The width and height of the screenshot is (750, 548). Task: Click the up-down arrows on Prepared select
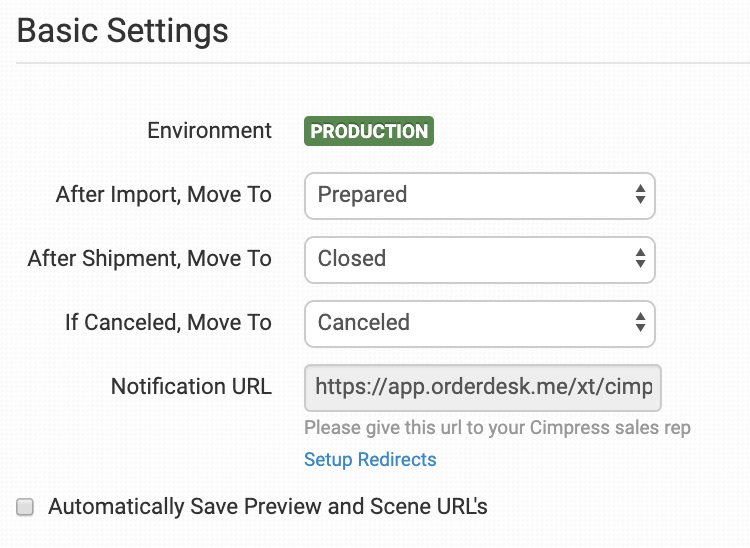[640, 195]
